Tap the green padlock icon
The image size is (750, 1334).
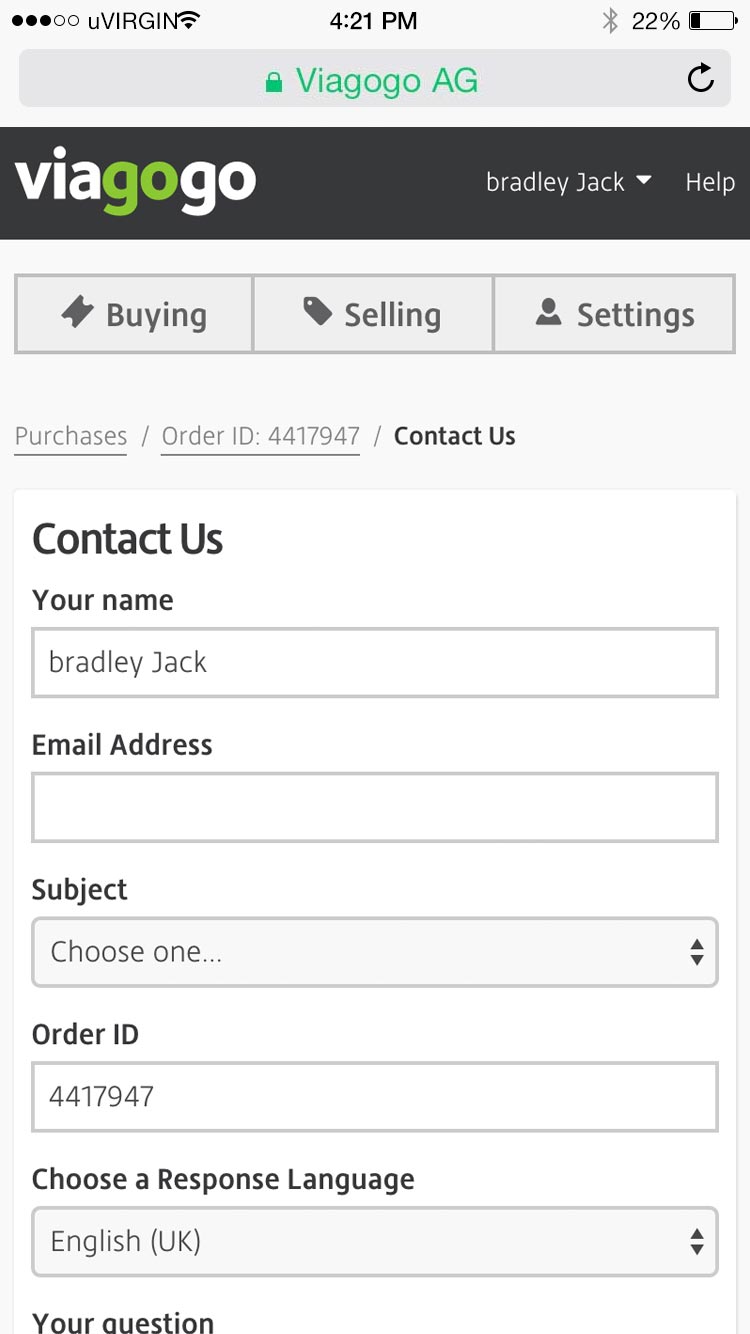tap(273, 82)
